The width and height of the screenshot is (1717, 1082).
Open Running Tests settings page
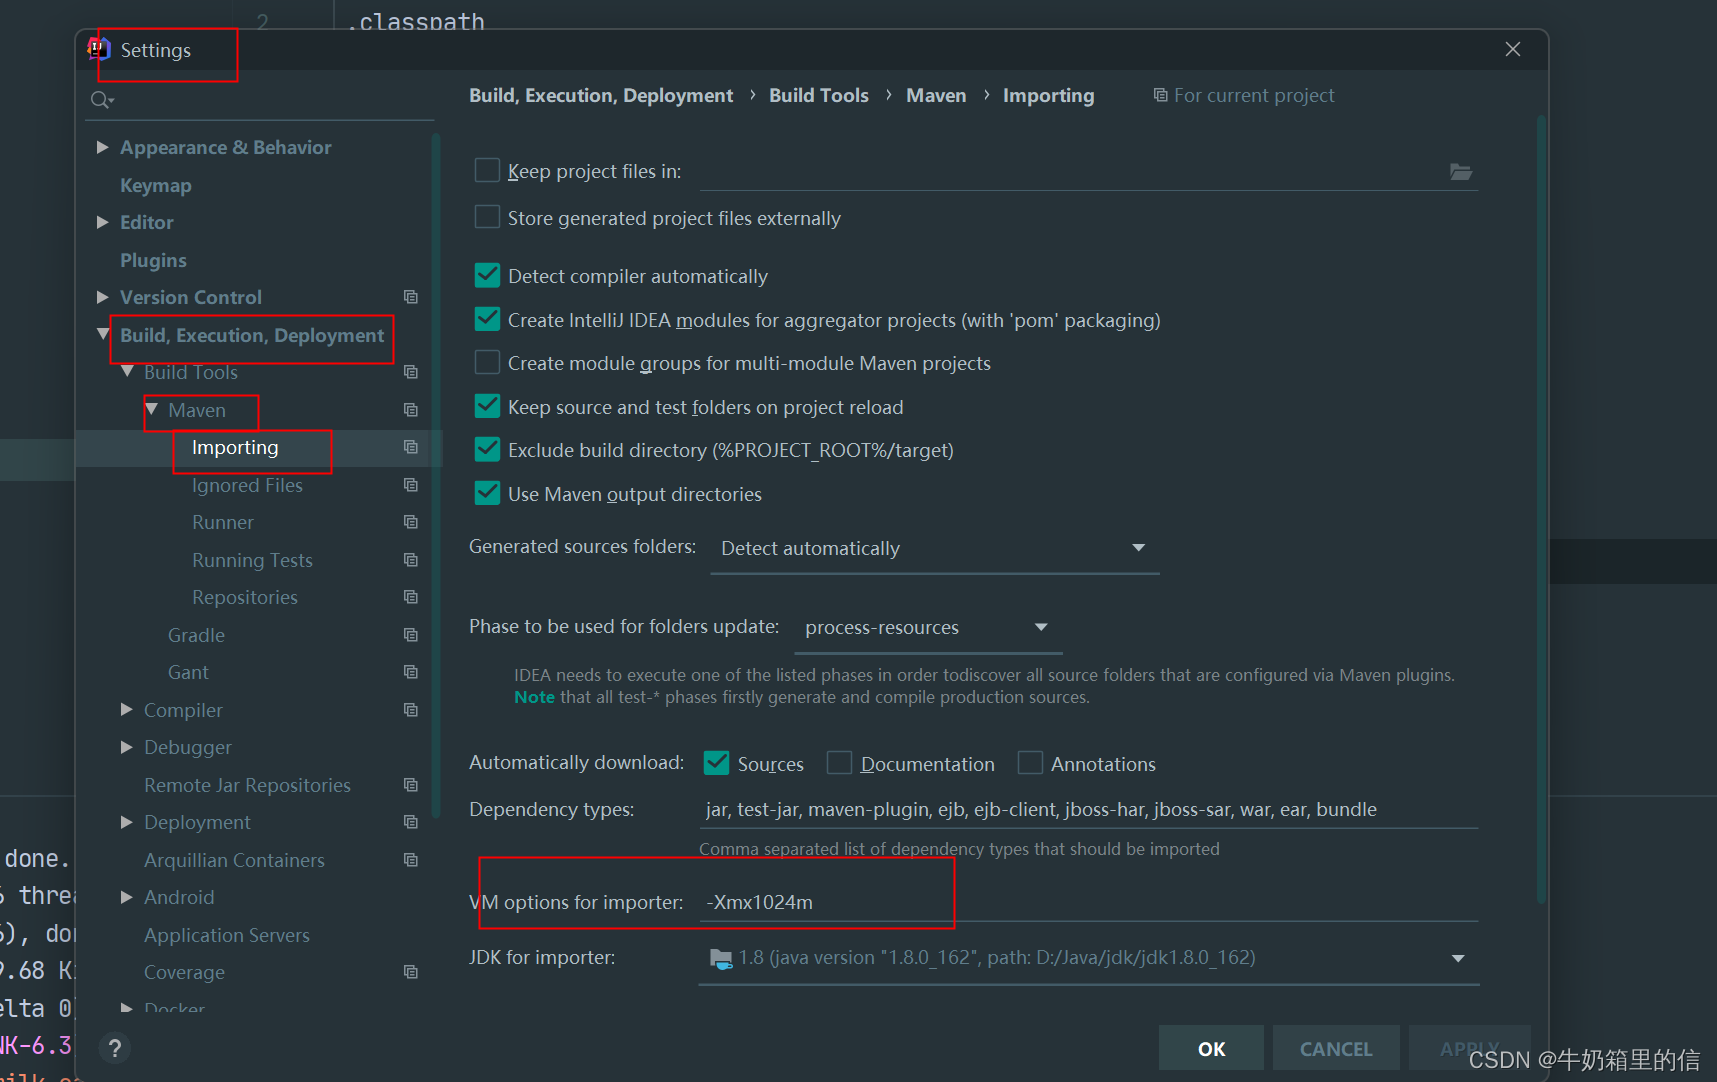click(x=252, y=560)
